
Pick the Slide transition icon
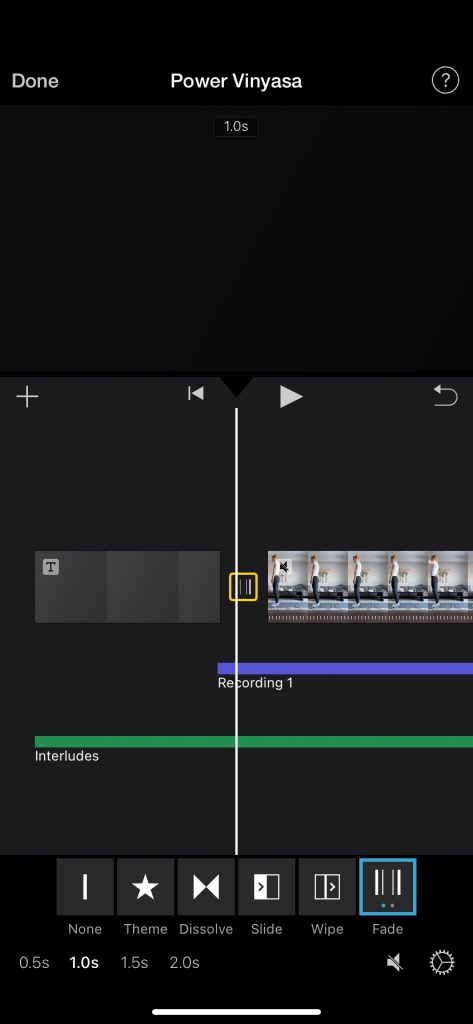(267, 886)
